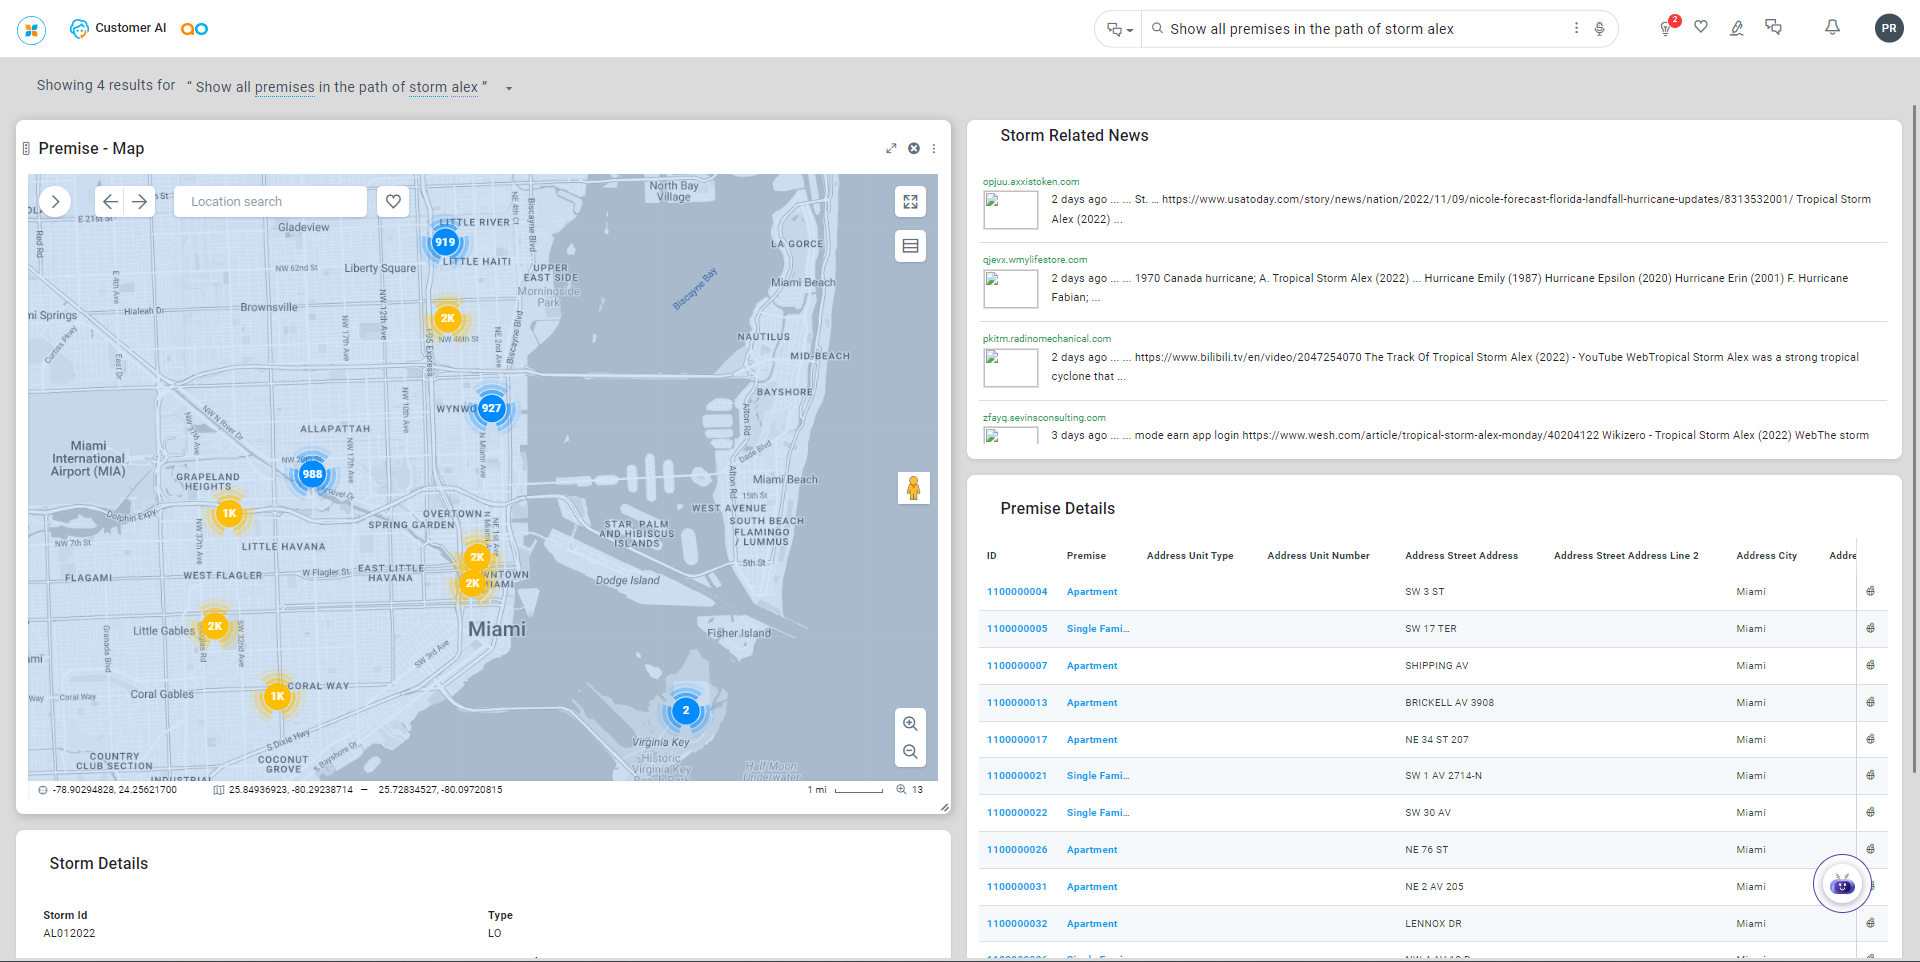The height and width of the screenshot is (962, 1920).
Task: Click the Street View pegman icon
Action: (x=913, y=488)
